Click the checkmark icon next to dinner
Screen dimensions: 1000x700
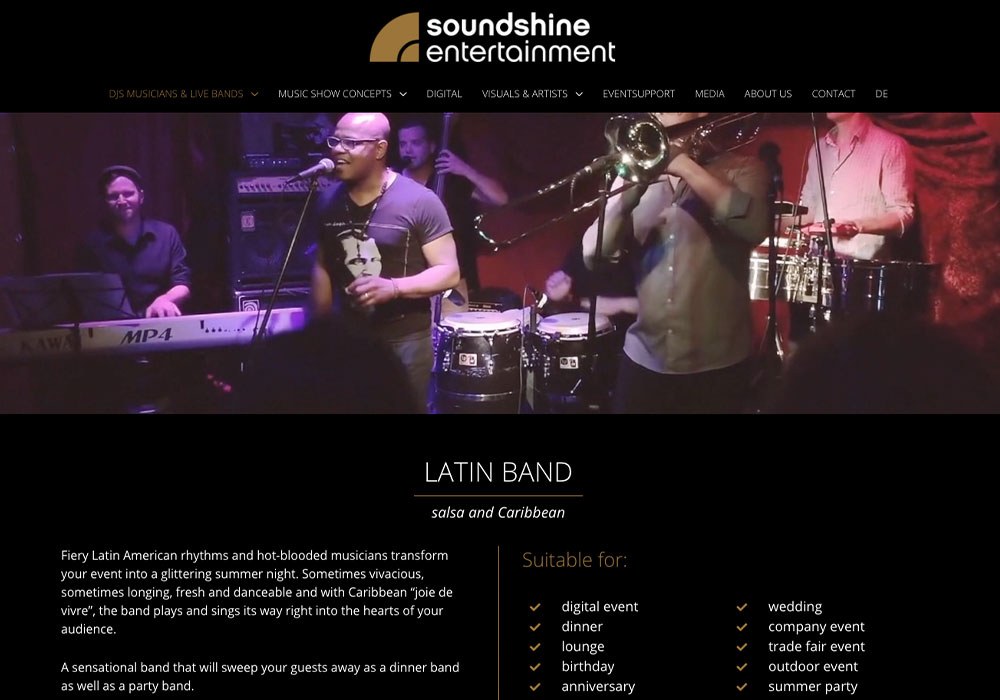coord(535,627)
